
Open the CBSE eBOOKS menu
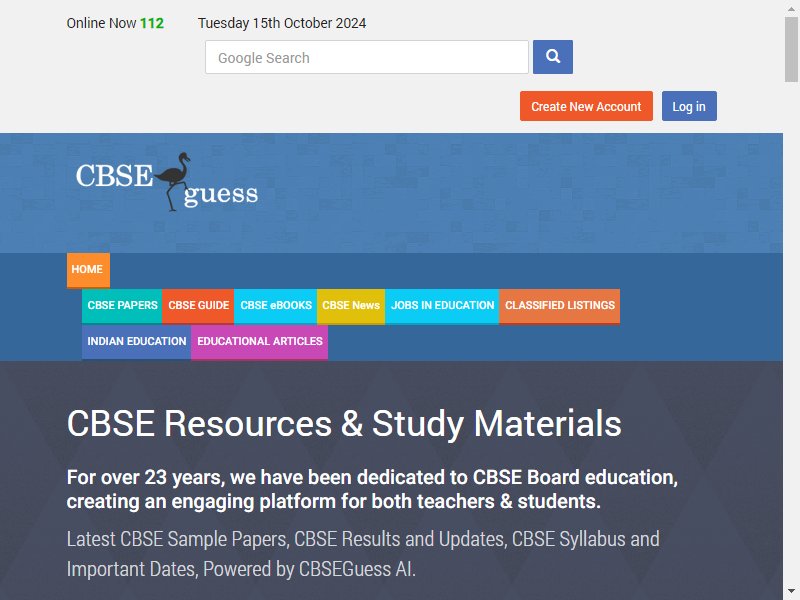[x=276, y=306]
